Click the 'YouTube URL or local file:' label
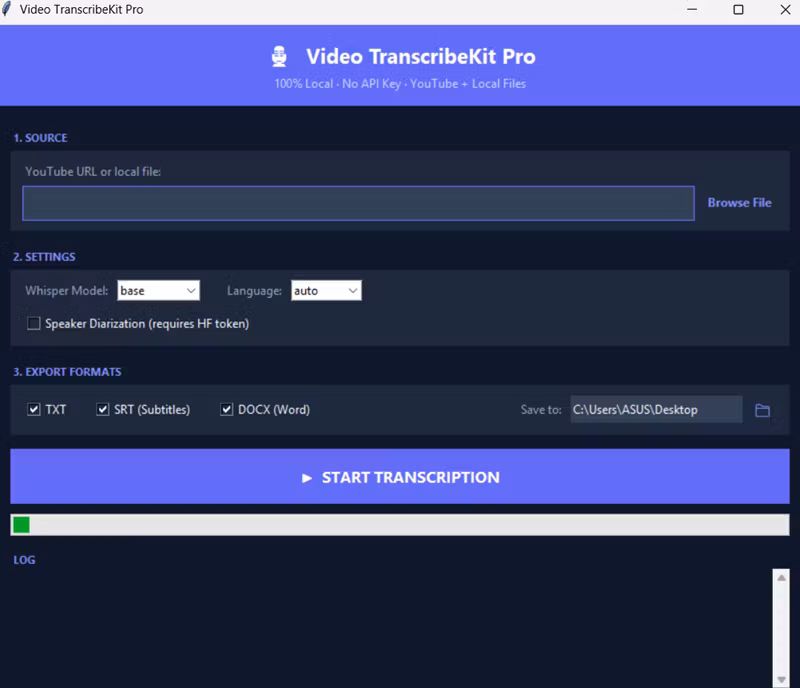Screen dimensions: 800x688 click(x=93, y=171)
